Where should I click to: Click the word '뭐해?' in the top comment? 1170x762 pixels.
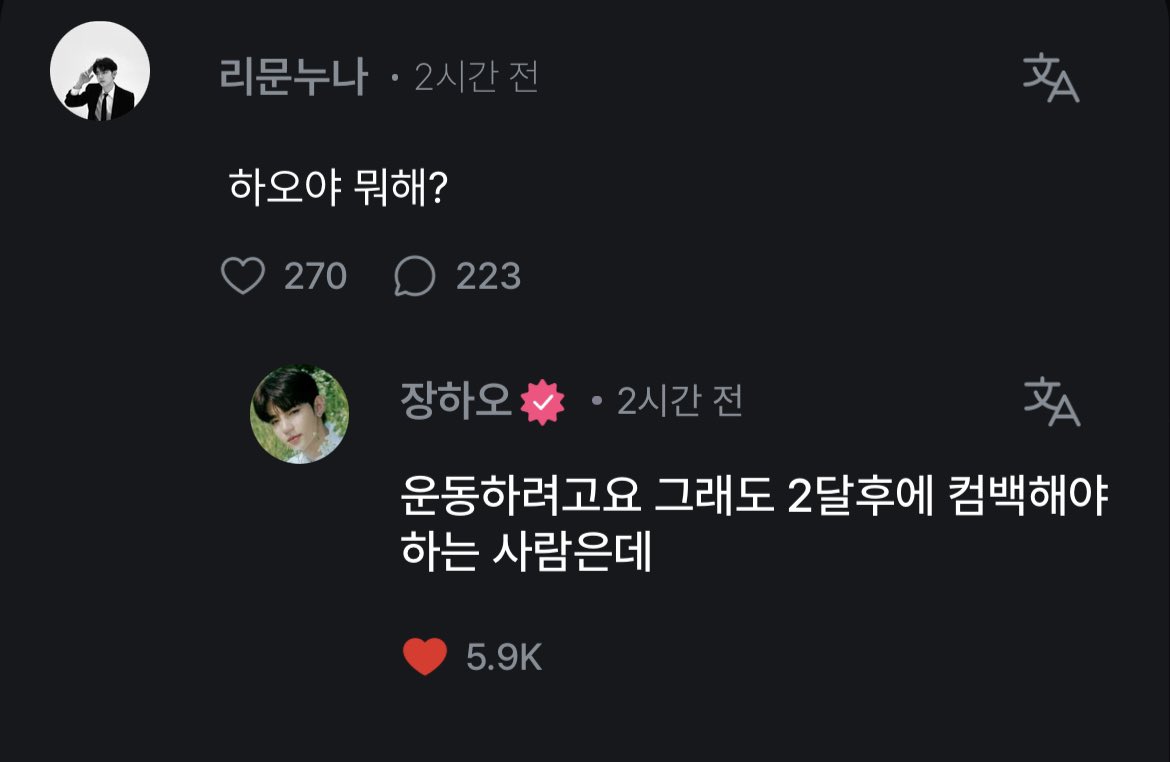[401, 187]
